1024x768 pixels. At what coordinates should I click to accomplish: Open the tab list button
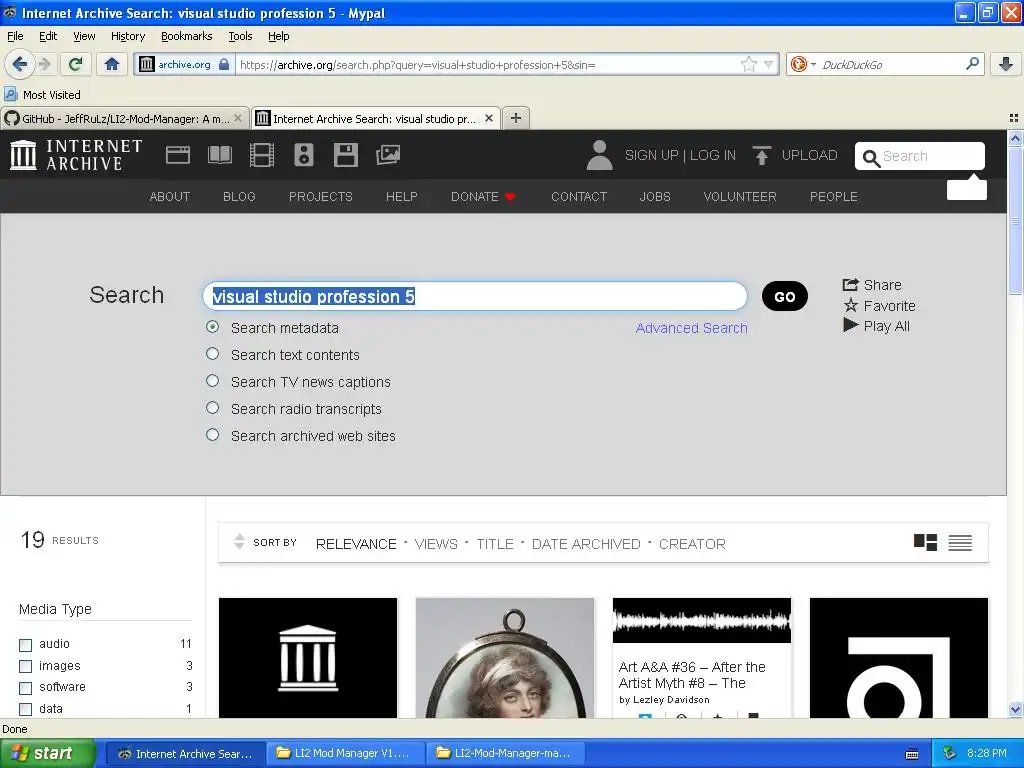[x=1014, y=118]
